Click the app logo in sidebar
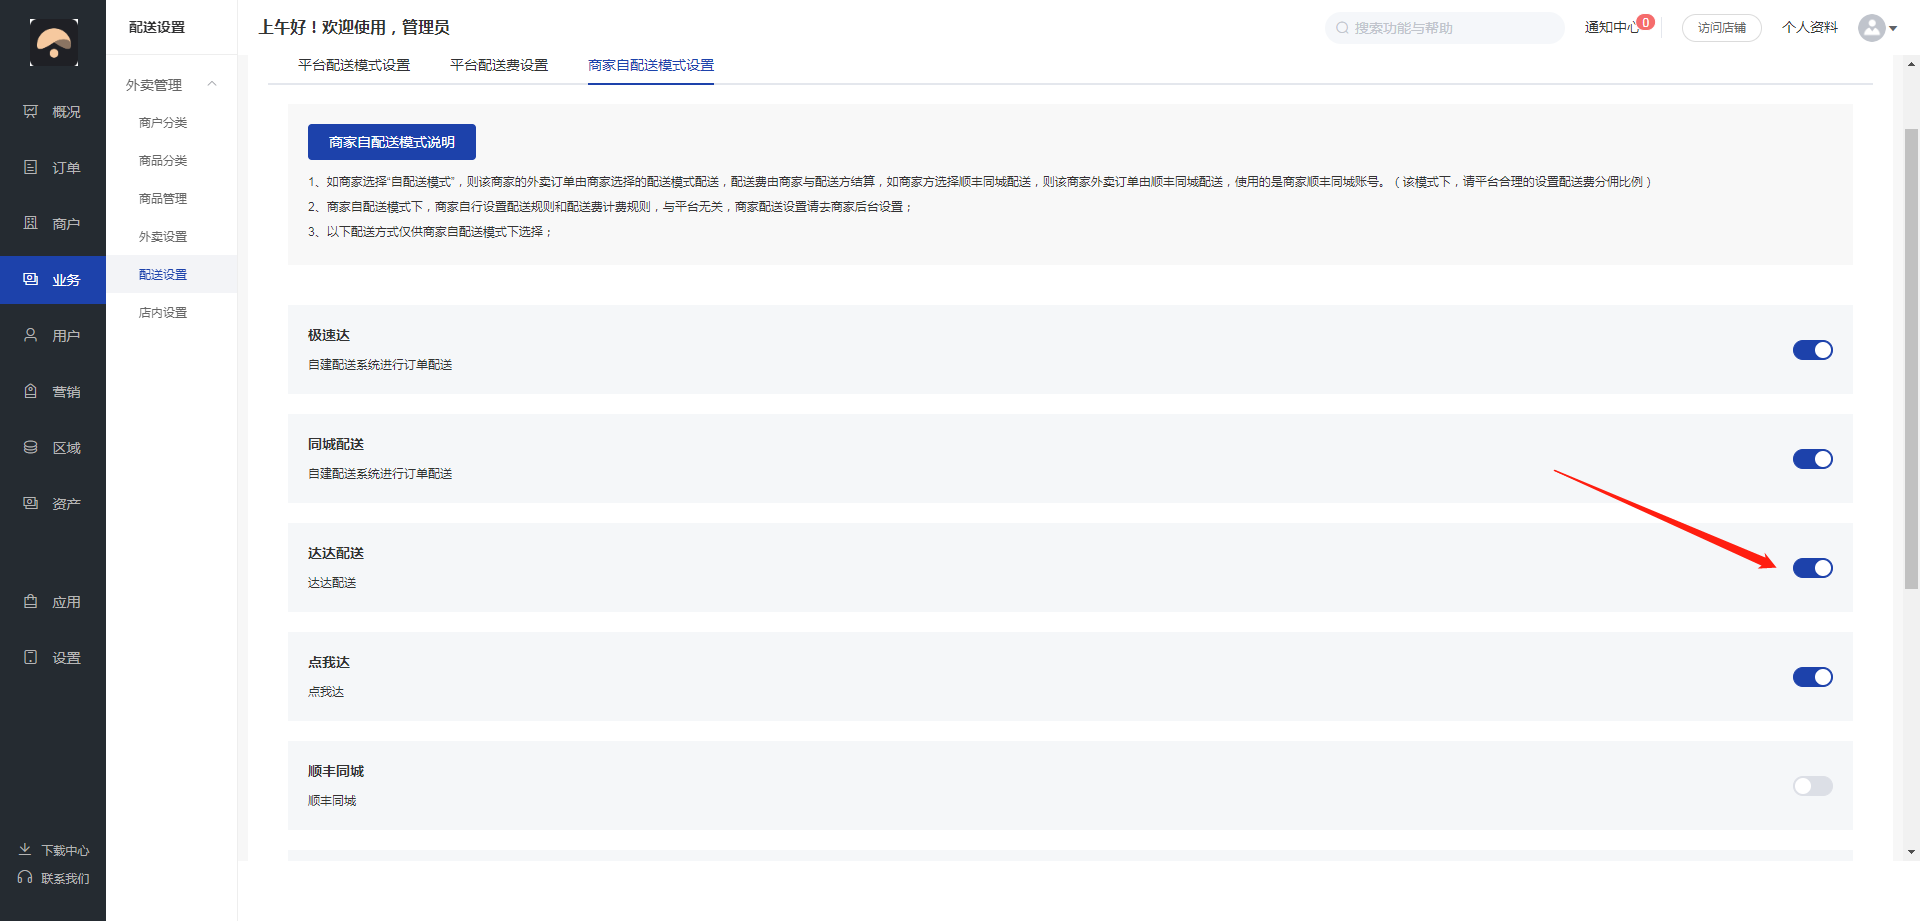 (53, 42)
